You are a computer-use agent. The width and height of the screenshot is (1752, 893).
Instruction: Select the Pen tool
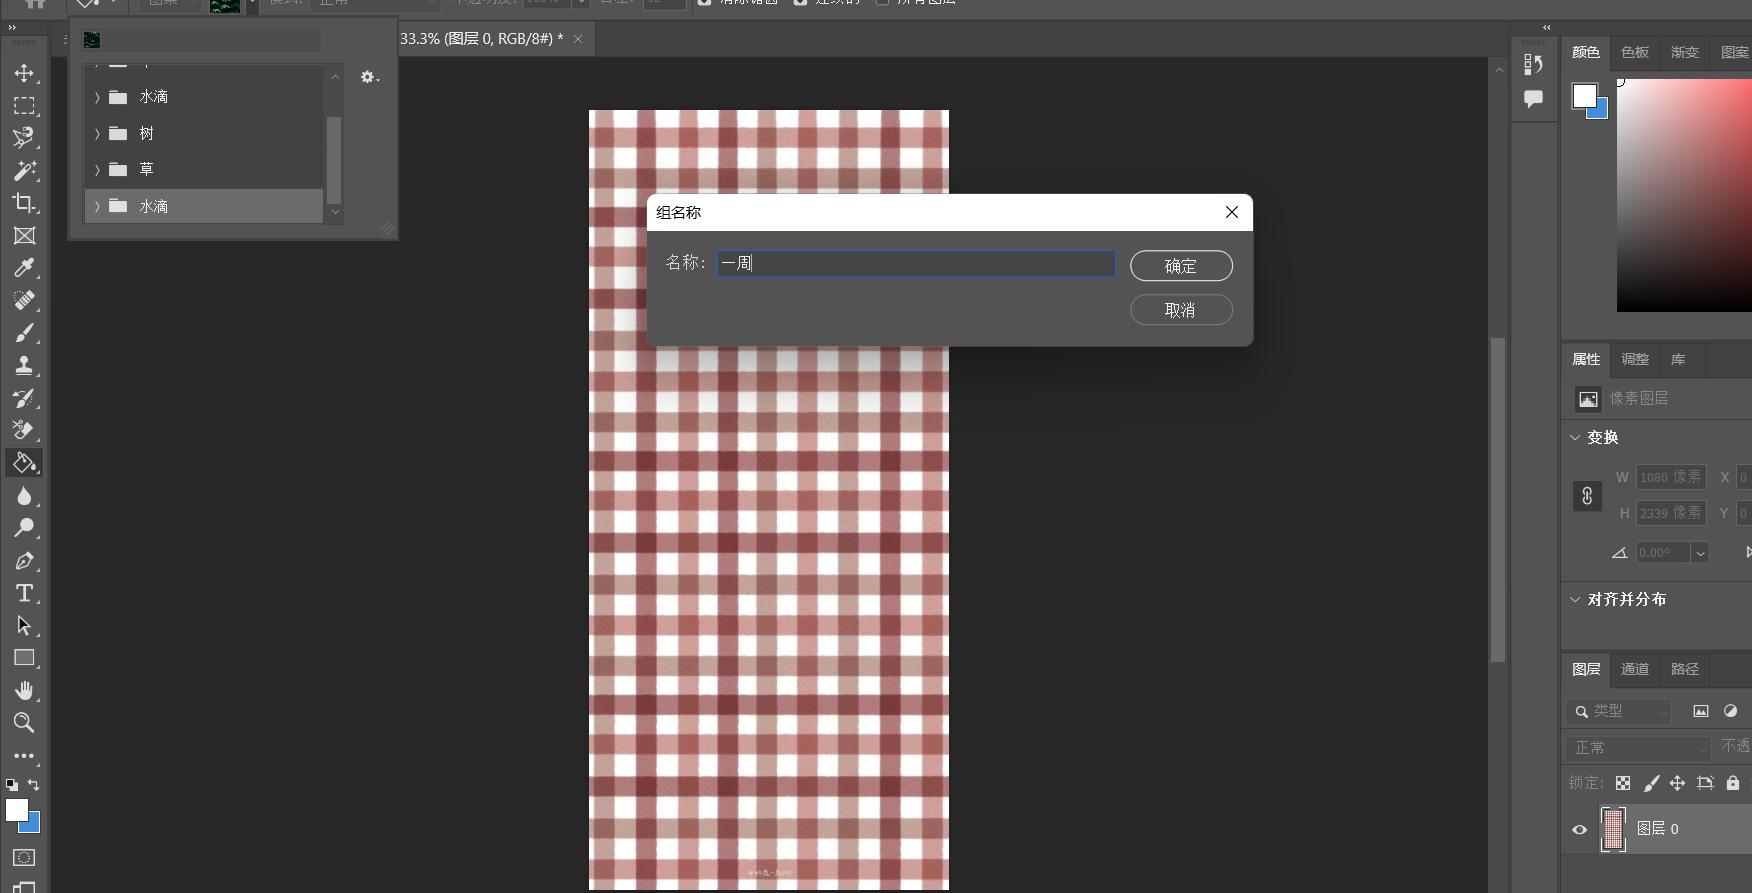click(x=24, y=561)
